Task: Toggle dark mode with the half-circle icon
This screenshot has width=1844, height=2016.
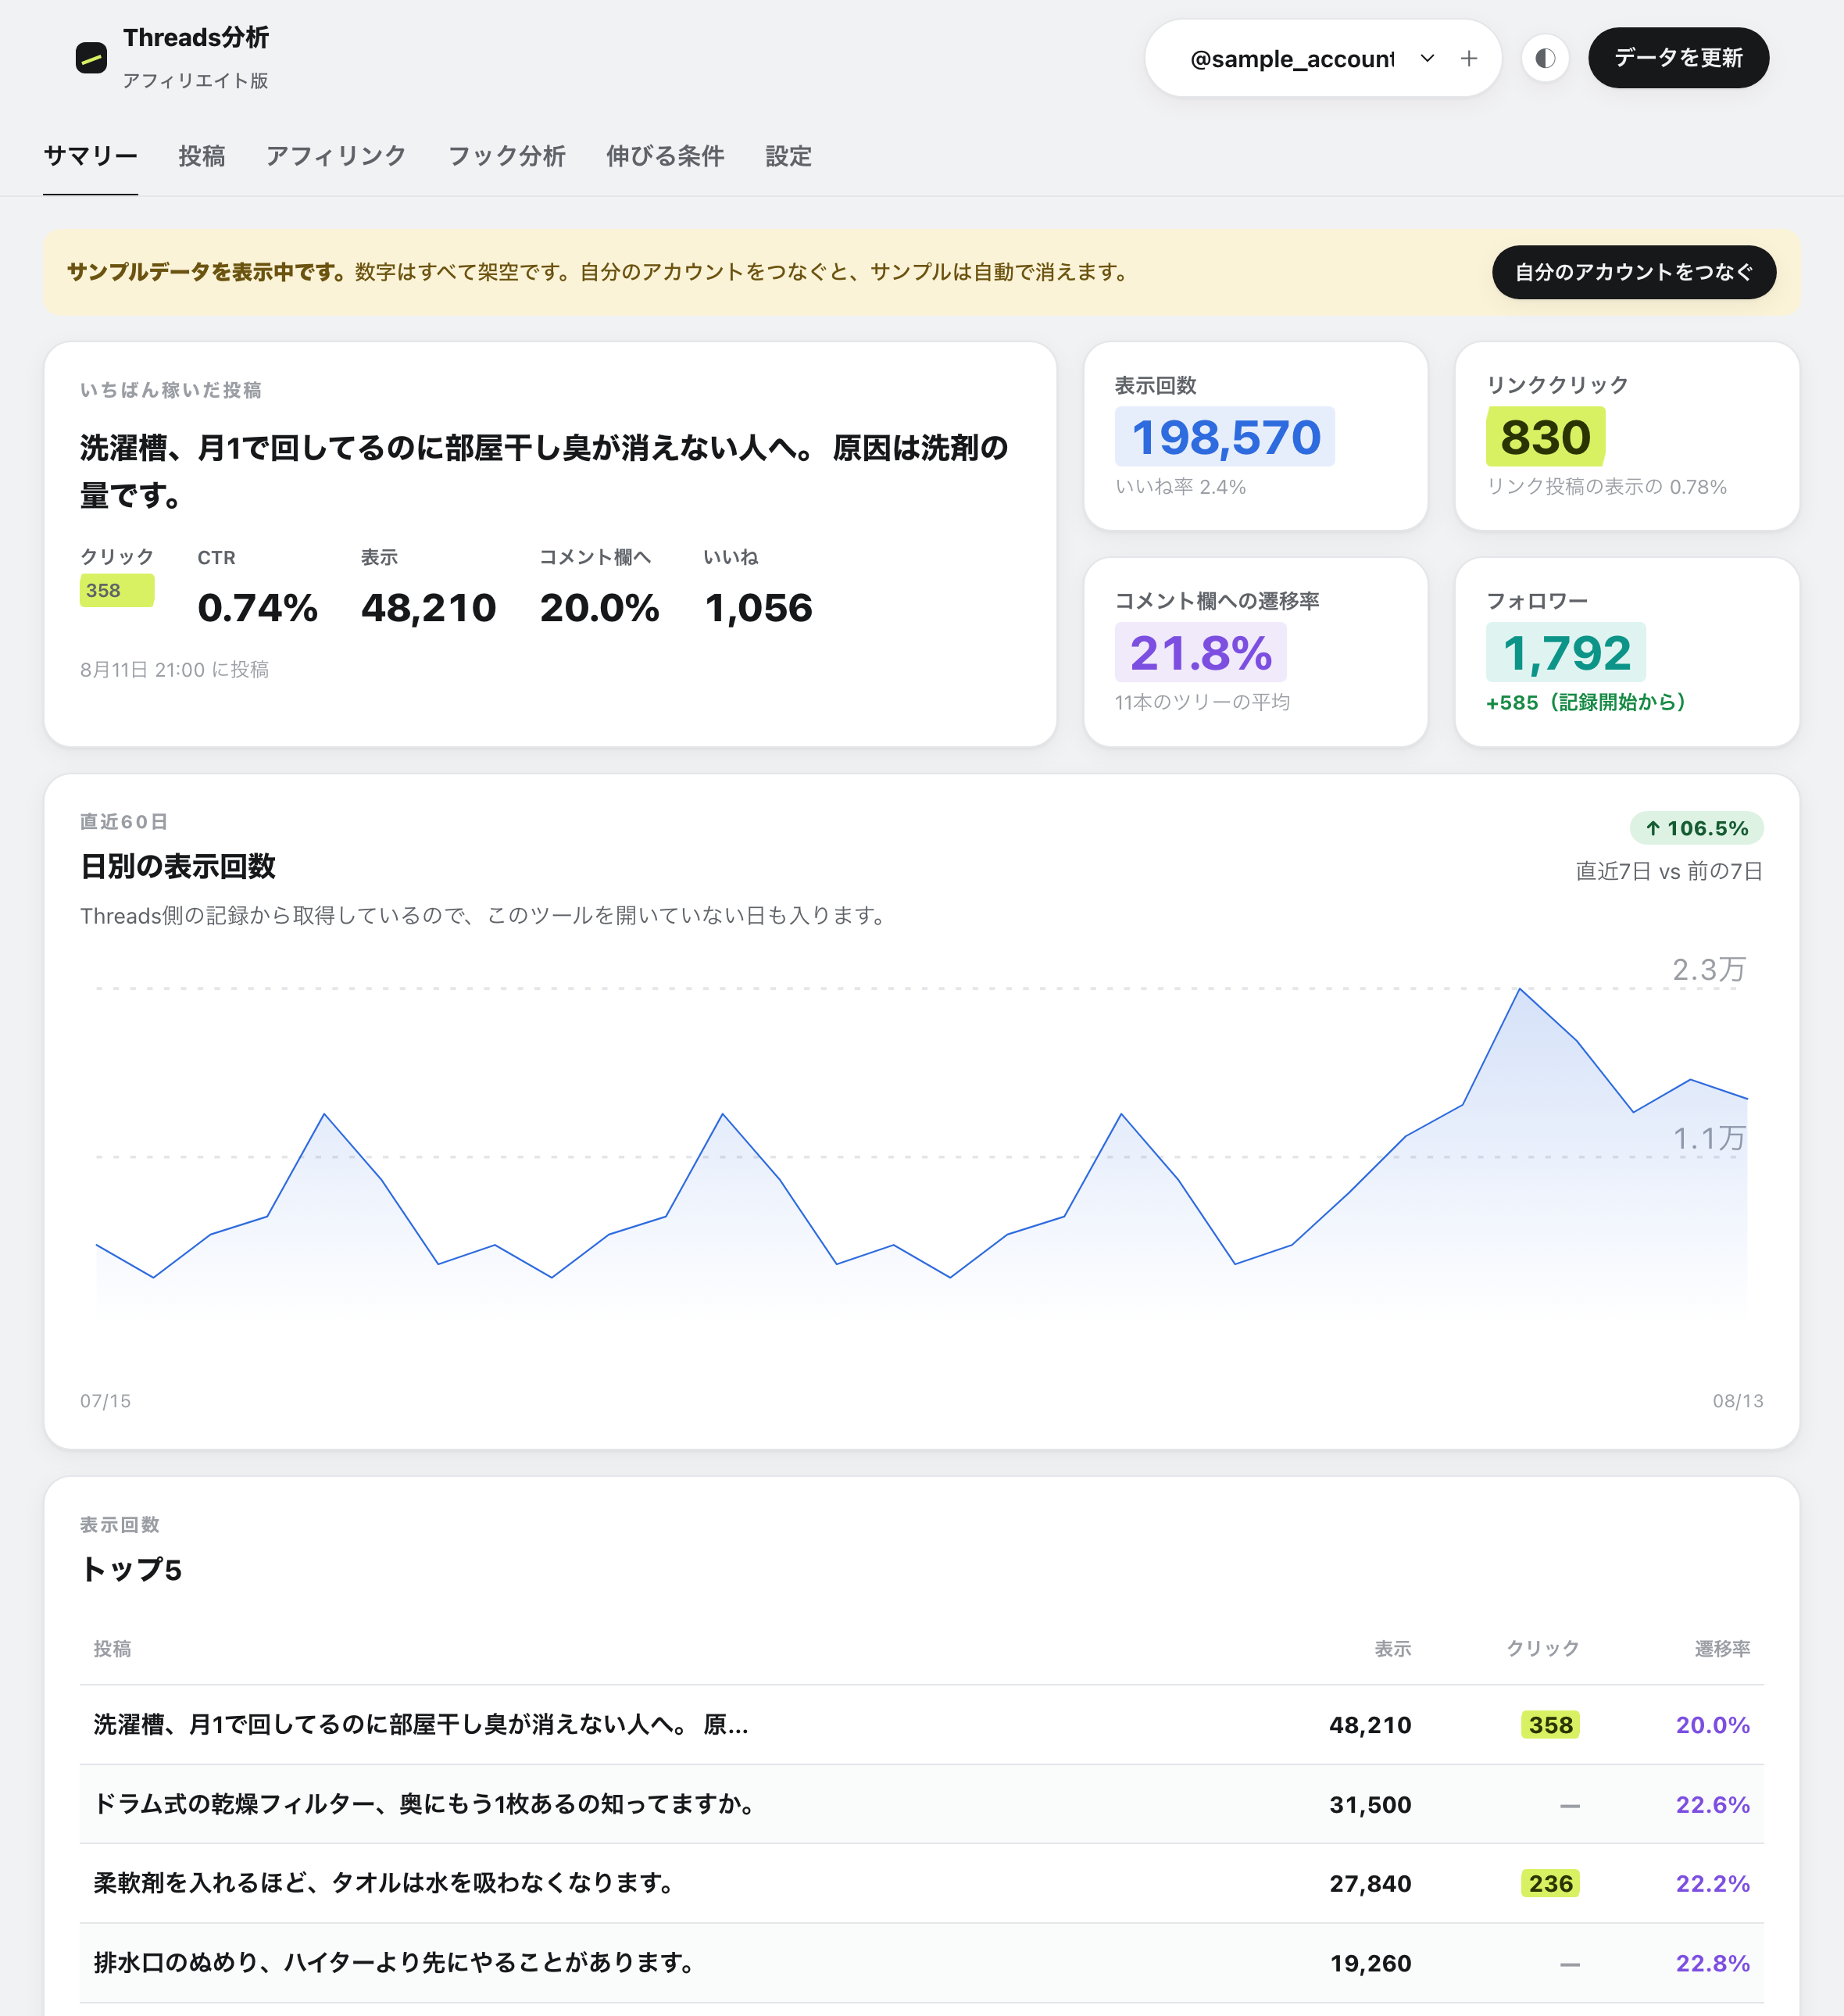Action: click(x=1545, y=58)
